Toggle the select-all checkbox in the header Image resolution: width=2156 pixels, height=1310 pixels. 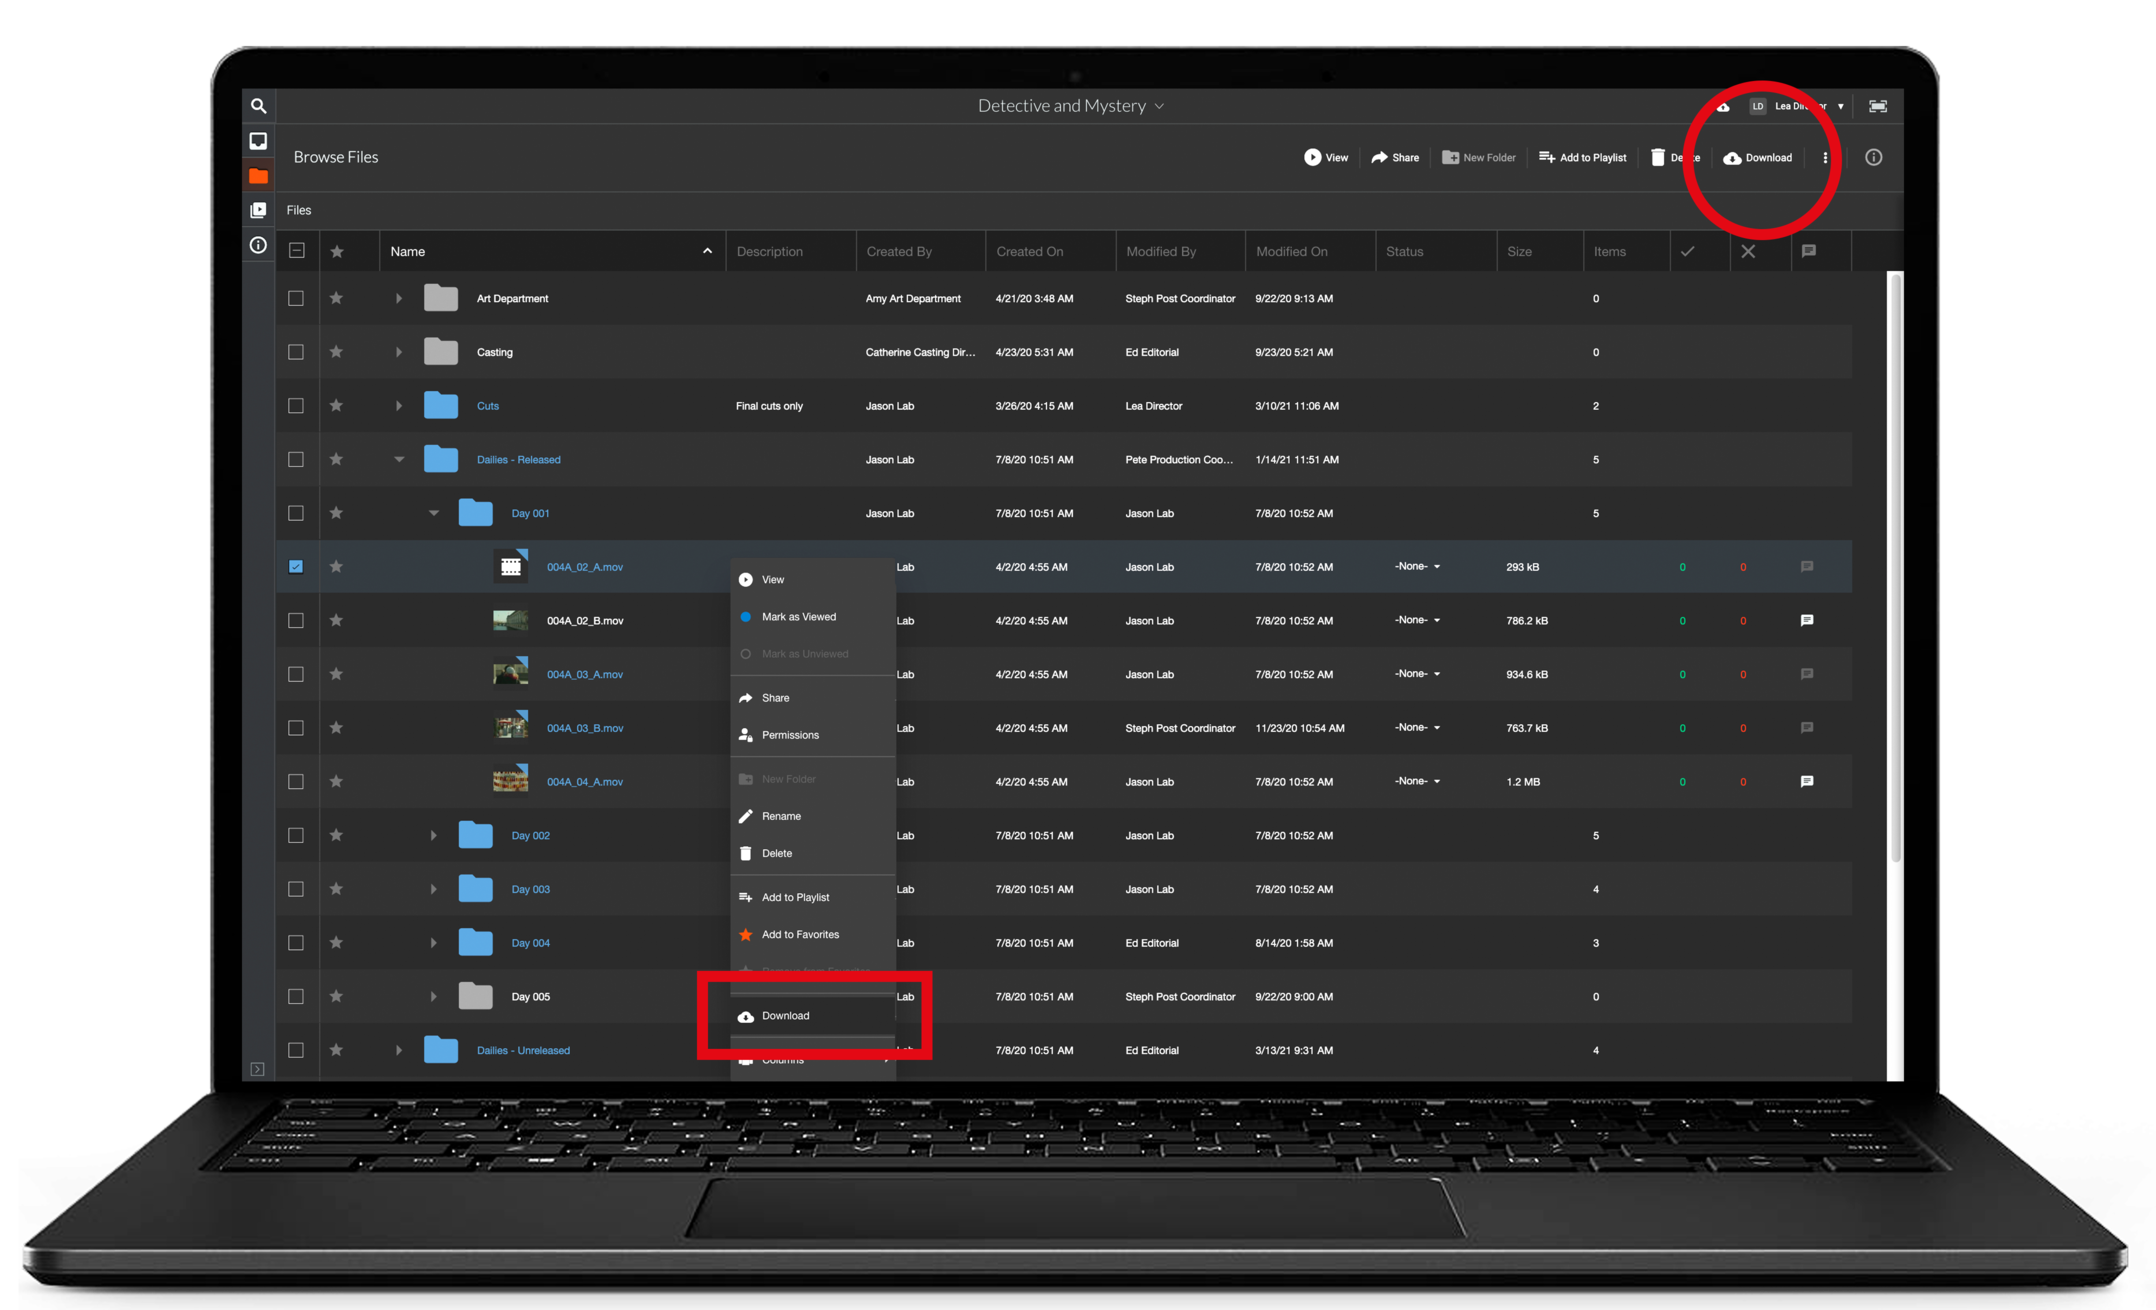click(297, 251)
